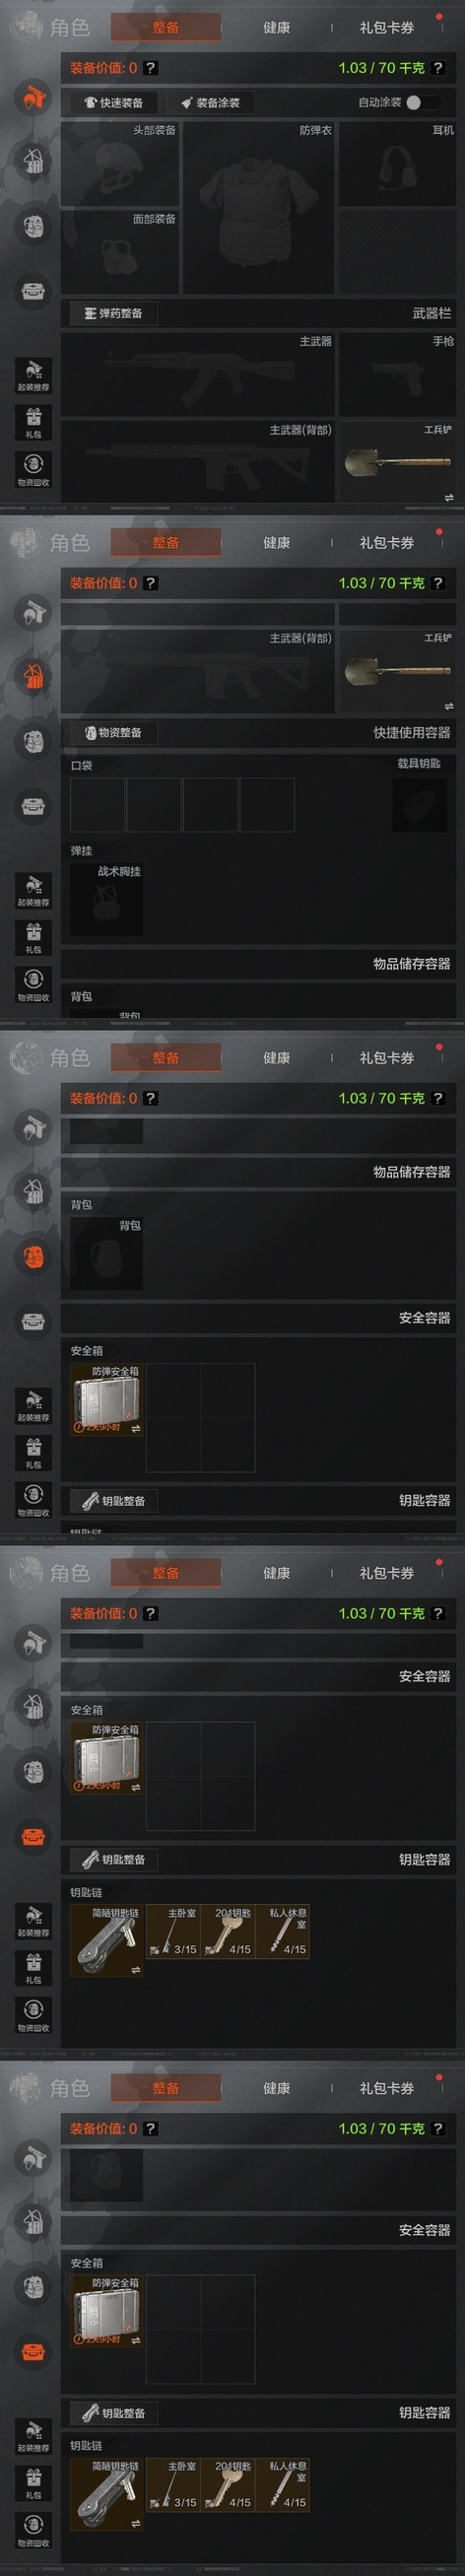The width and height of the screenshot is (465, 2576).
Task: Select the empty 面部装备 mask slot
Action: [120, 251]
